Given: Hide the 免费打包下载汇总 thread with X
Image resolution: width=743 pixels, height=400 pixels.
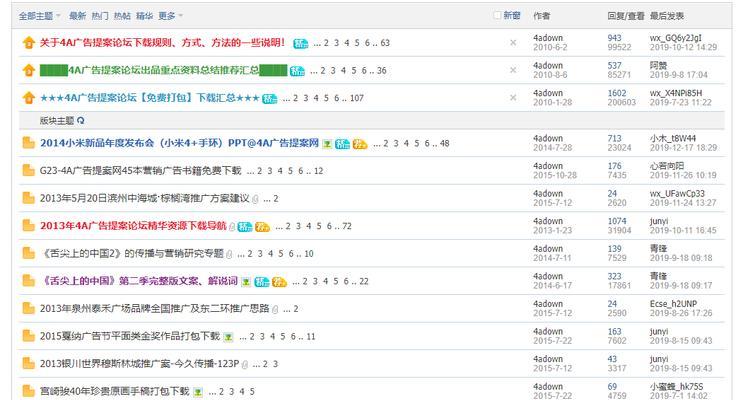Looking at the screenshot, I should [x=513, y=98].
